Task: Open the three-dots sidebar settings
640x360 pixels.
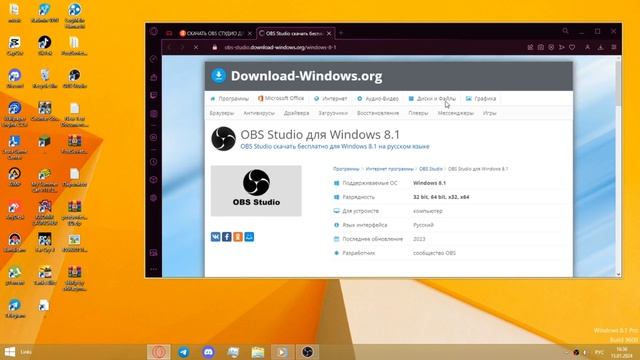Action: (x=154, y=269)
